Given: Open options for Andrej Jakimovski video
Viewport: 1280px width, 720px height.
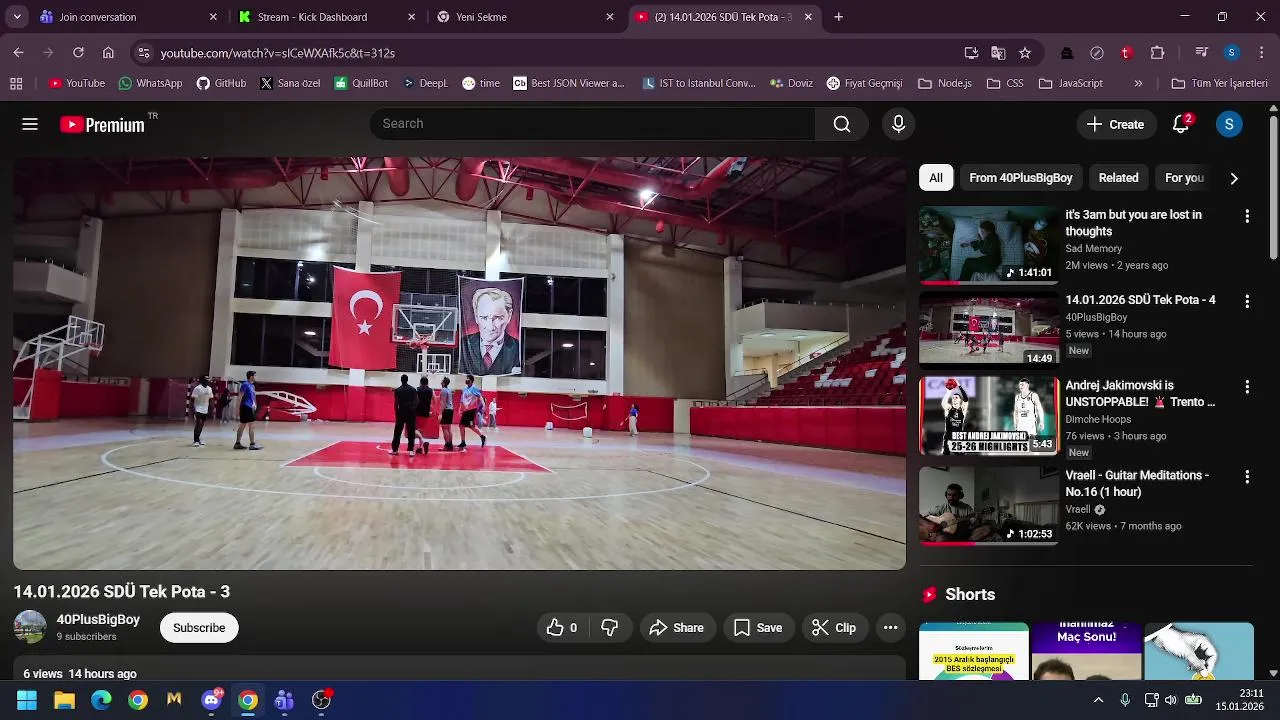Looking at the screenshot, I should tap(1247, 386).
